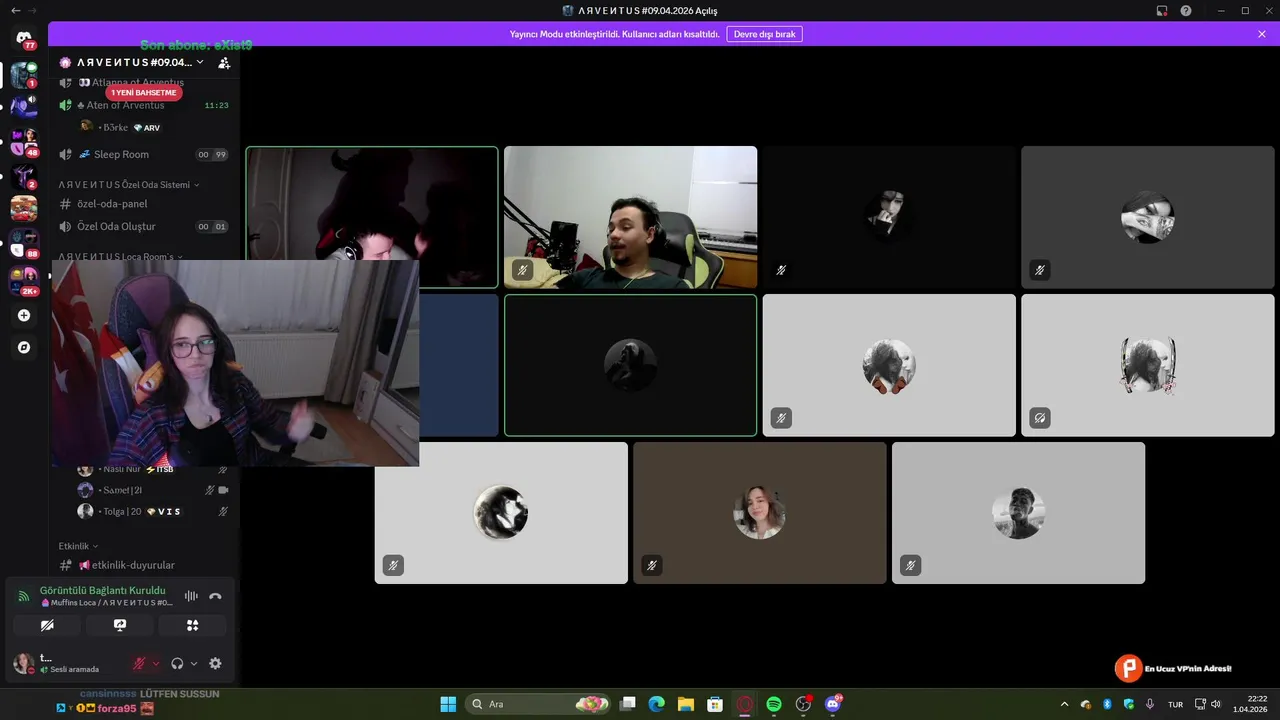This screenshot has width=1280, height=720.
Task: Open User Settings gear
Action: coord(215,663)
